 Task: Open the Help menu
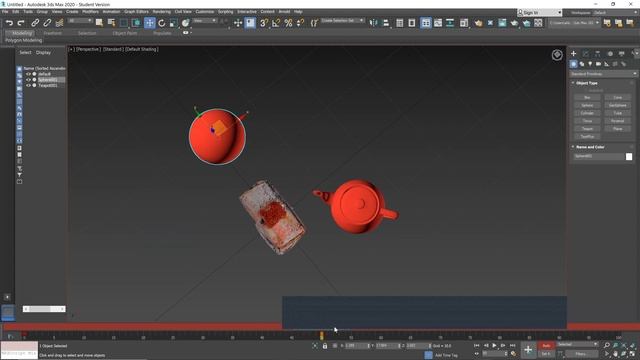(298, 12)
